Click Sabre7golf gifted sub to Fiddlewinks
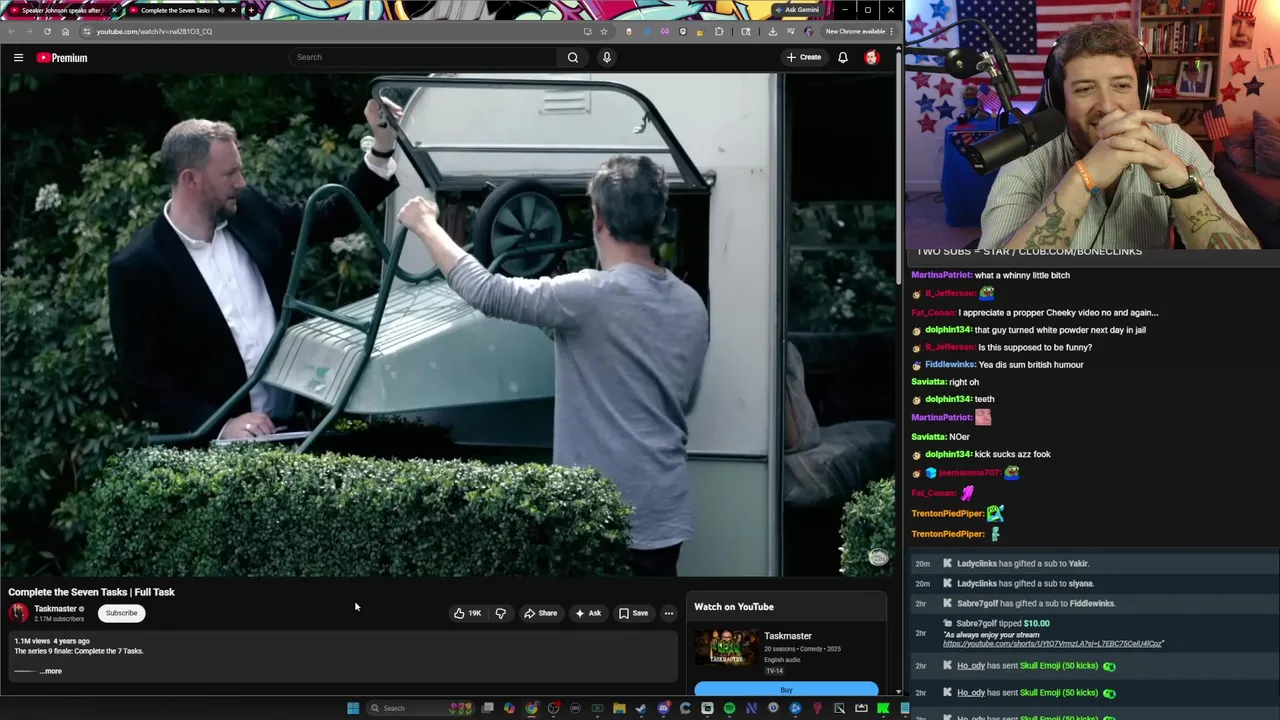 [1035, 603]
